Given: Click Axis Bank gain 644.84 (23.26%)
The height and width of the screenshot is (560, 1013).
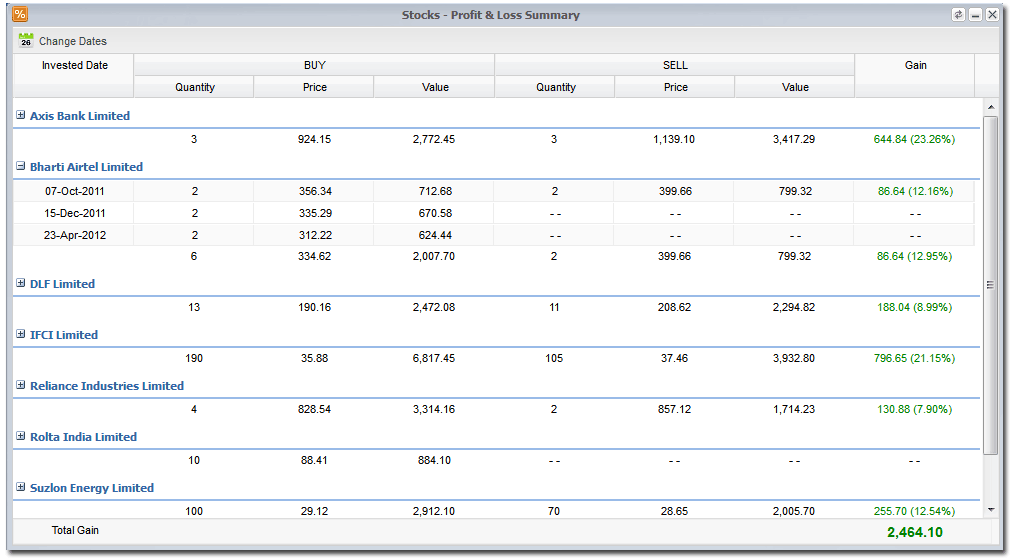Looking at the screenshot, I should click(x=914, y=140).
